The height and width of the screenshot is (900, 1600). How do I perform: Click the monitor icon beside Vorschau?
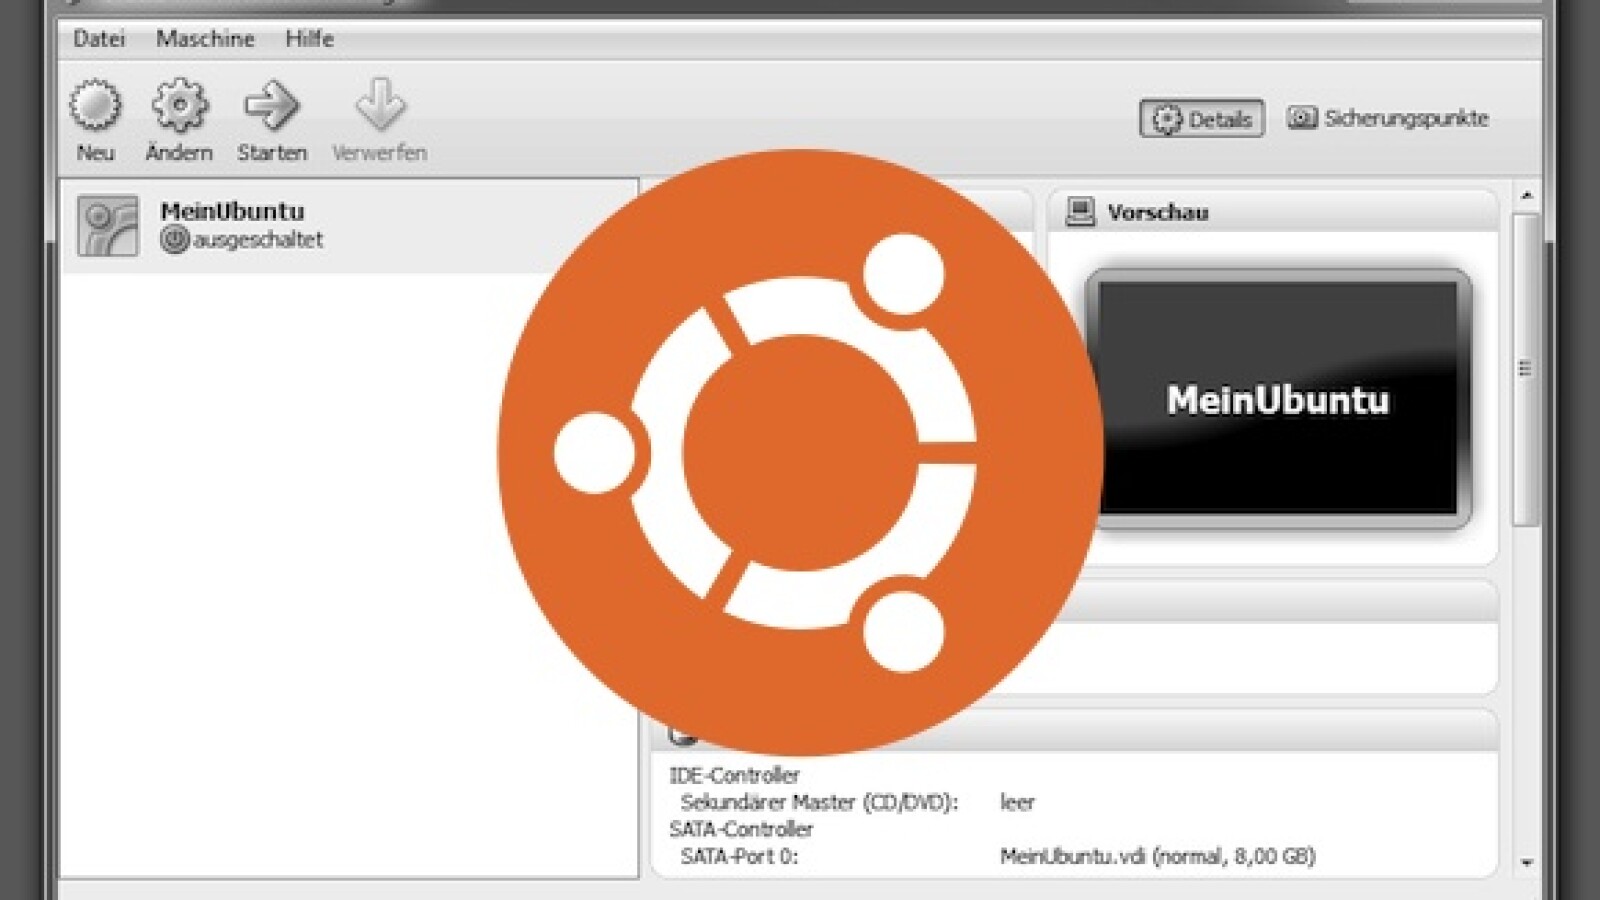(x=1080, y=212)
